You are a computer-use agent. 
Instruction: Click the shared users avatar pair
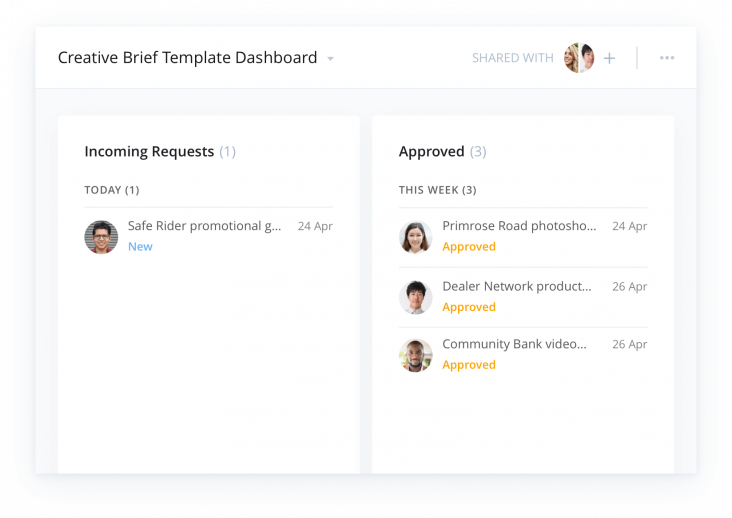[579, 58]
